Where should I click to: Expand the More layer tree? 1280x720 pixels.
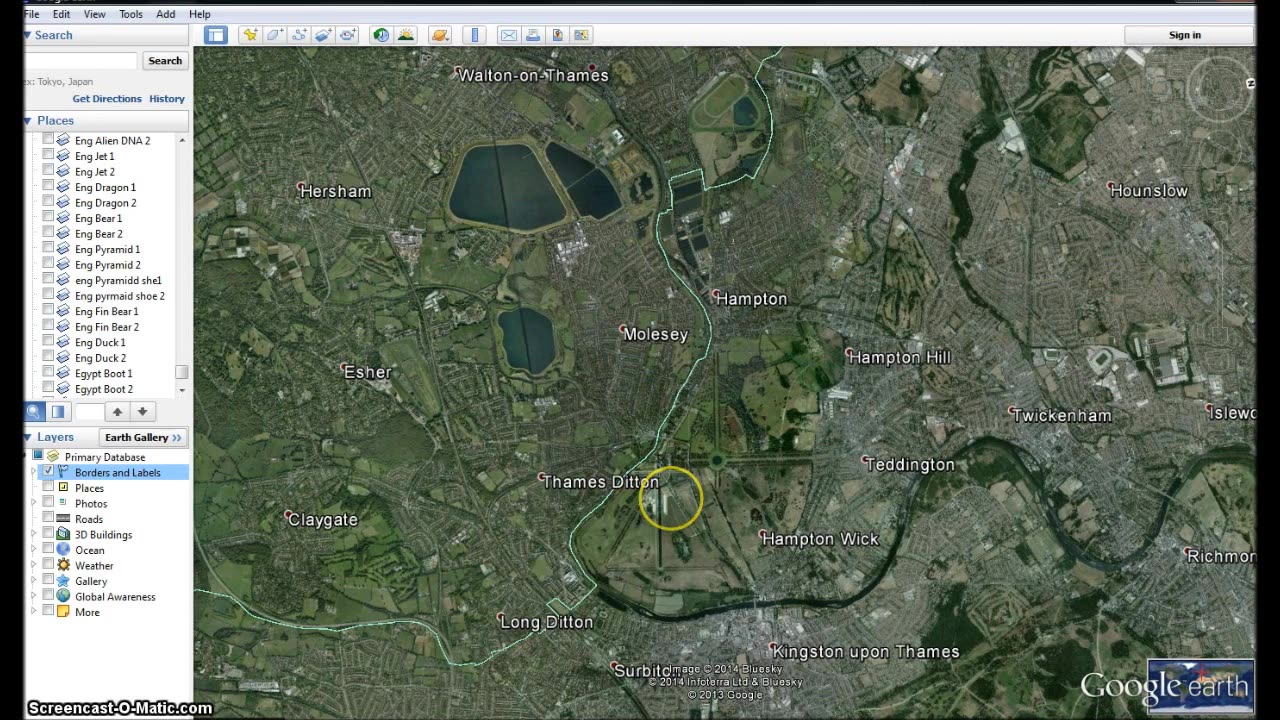[33, 612]
